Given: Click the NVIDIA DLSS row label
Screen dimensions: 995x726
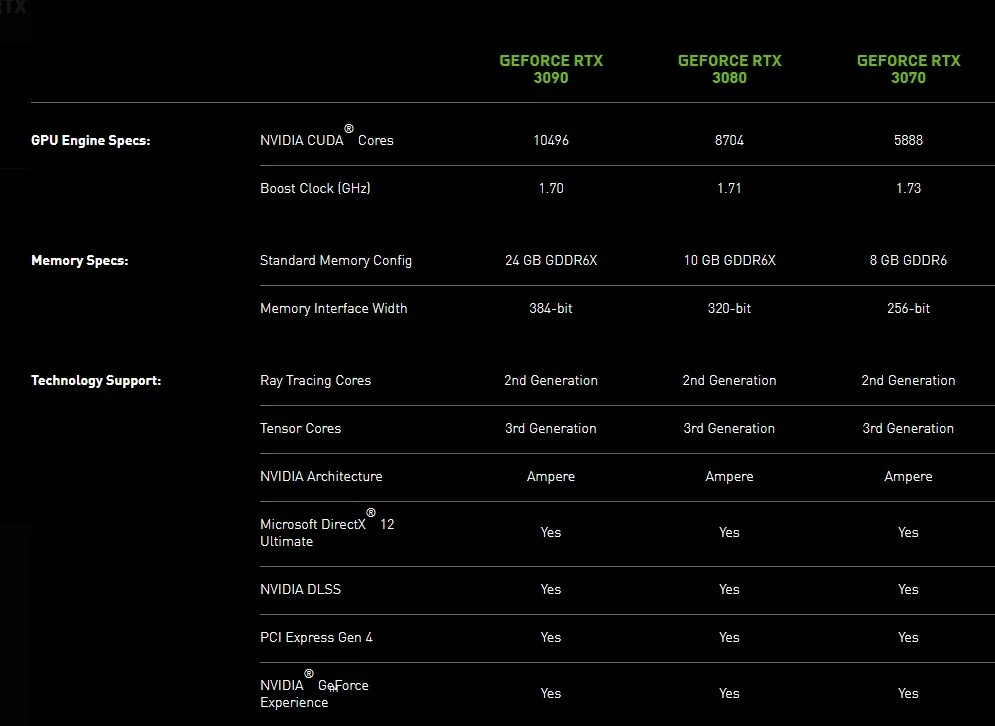Looking at the screenshot, I should click(x=300, y=589).
